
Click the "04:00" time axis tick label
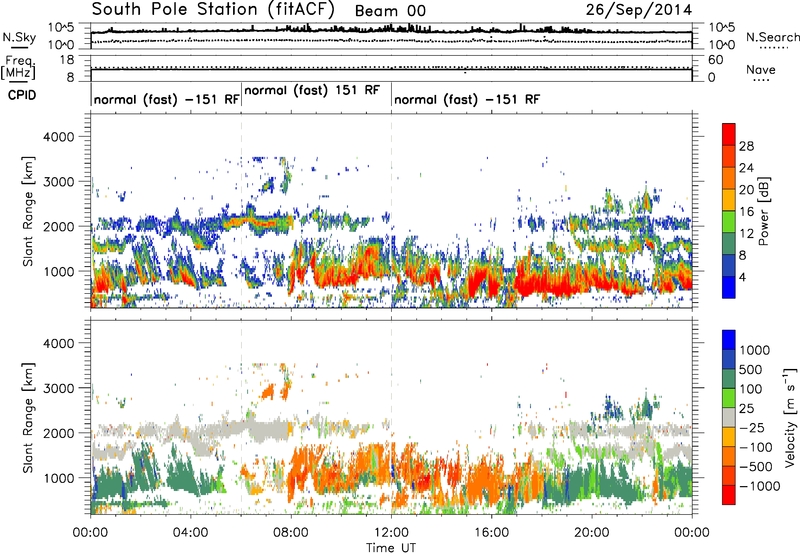pyautogui.click(x=191, y=533)
